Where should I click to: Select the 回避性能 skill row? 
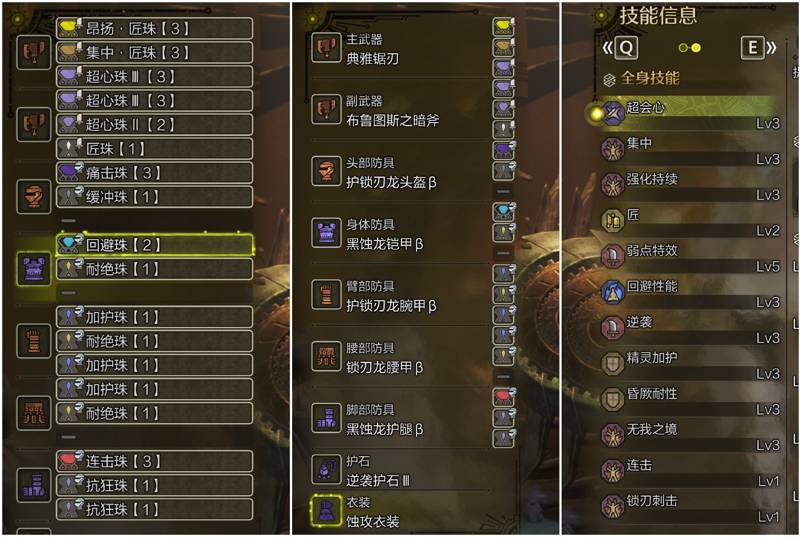690,293
